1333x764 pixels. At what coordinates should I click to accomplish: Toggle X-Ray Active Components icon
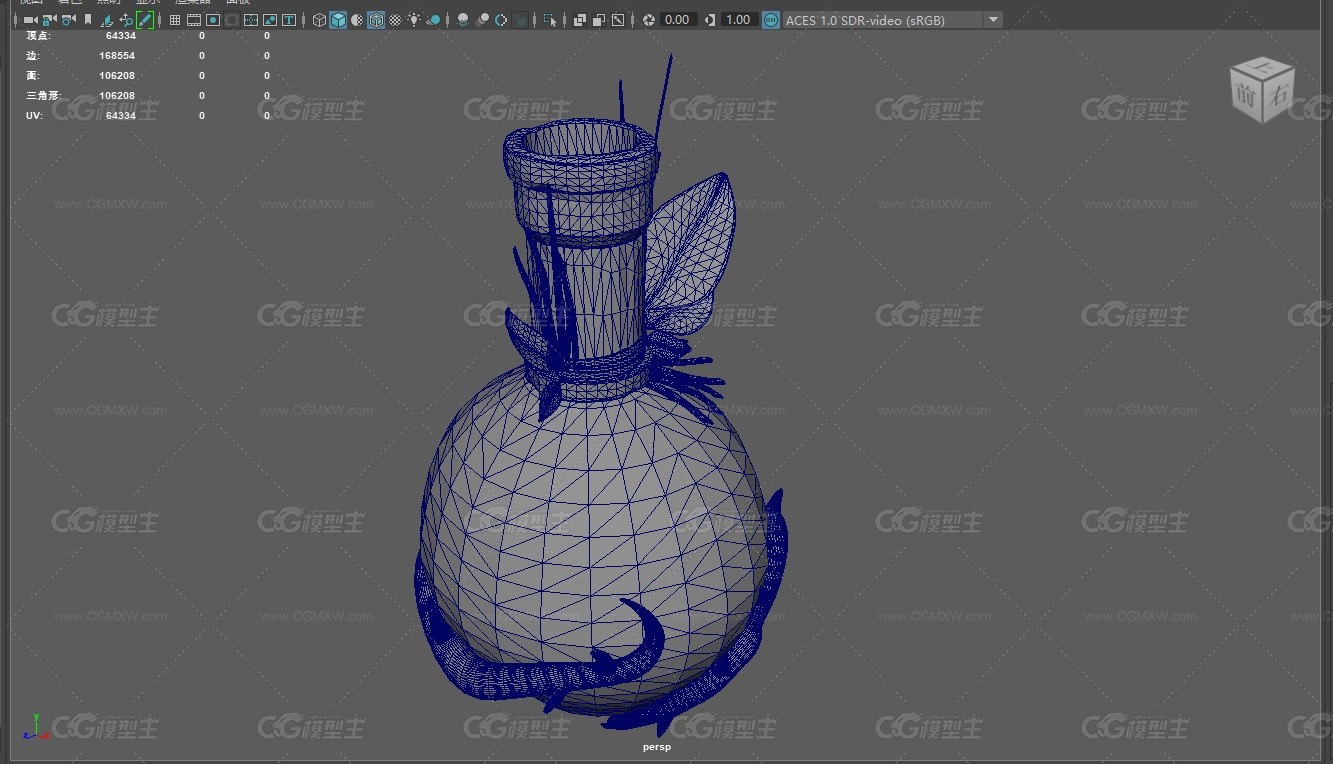pyautogui.click(x=598, y=20)
